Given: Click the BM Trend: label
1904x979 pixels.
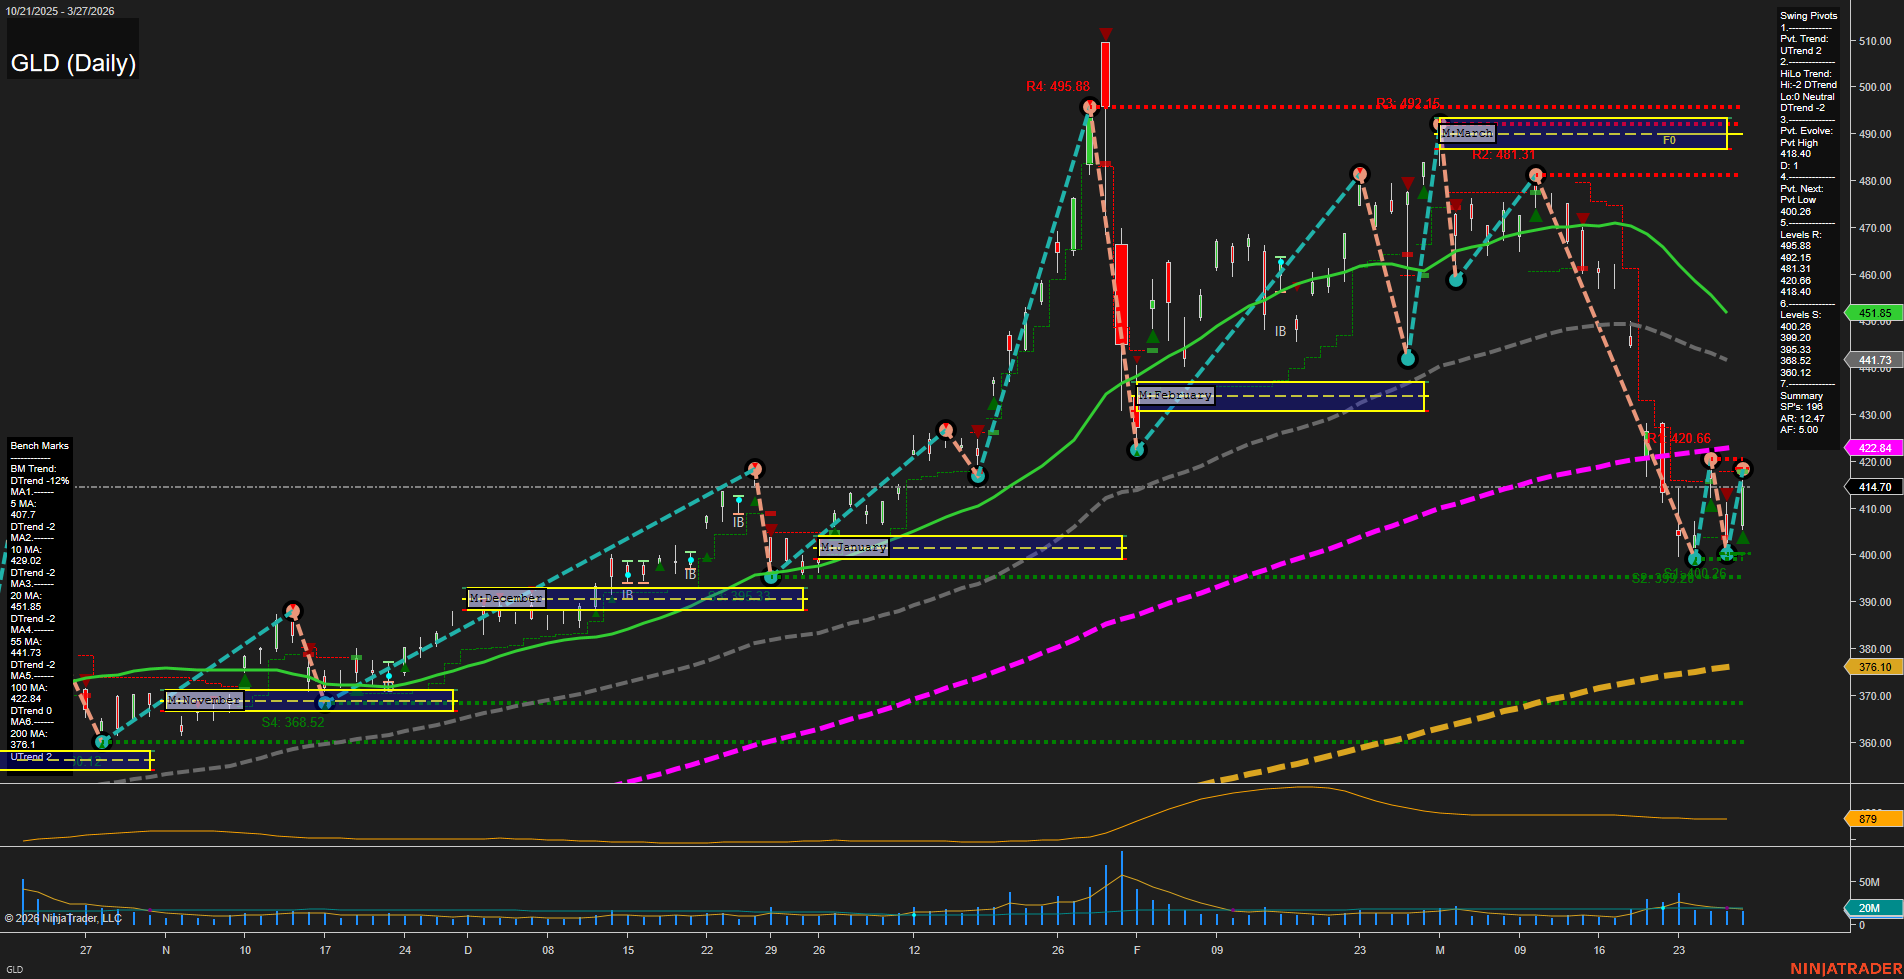Looking at the screenshot, I should (33, 469).
